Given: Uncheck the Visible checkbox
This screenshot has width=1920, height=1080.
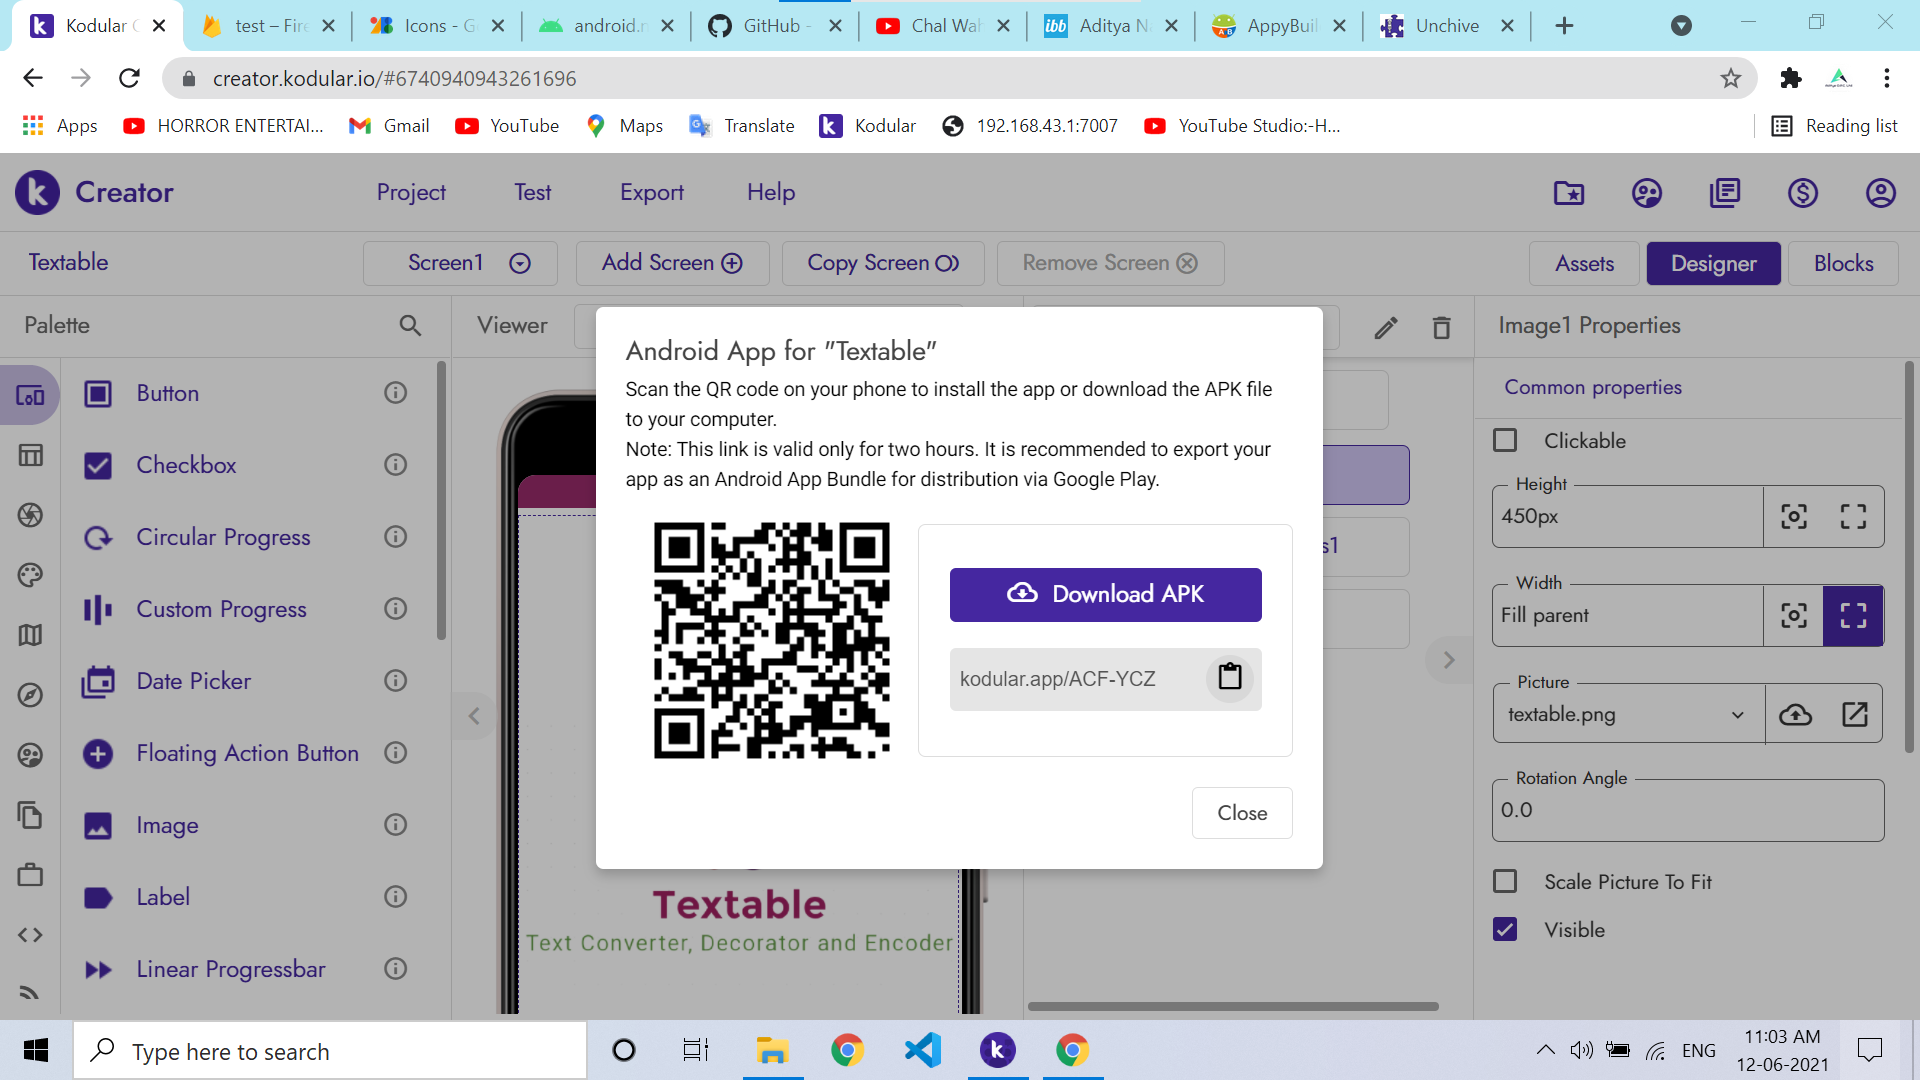Looking at the screenshot, I should 1505,930.
